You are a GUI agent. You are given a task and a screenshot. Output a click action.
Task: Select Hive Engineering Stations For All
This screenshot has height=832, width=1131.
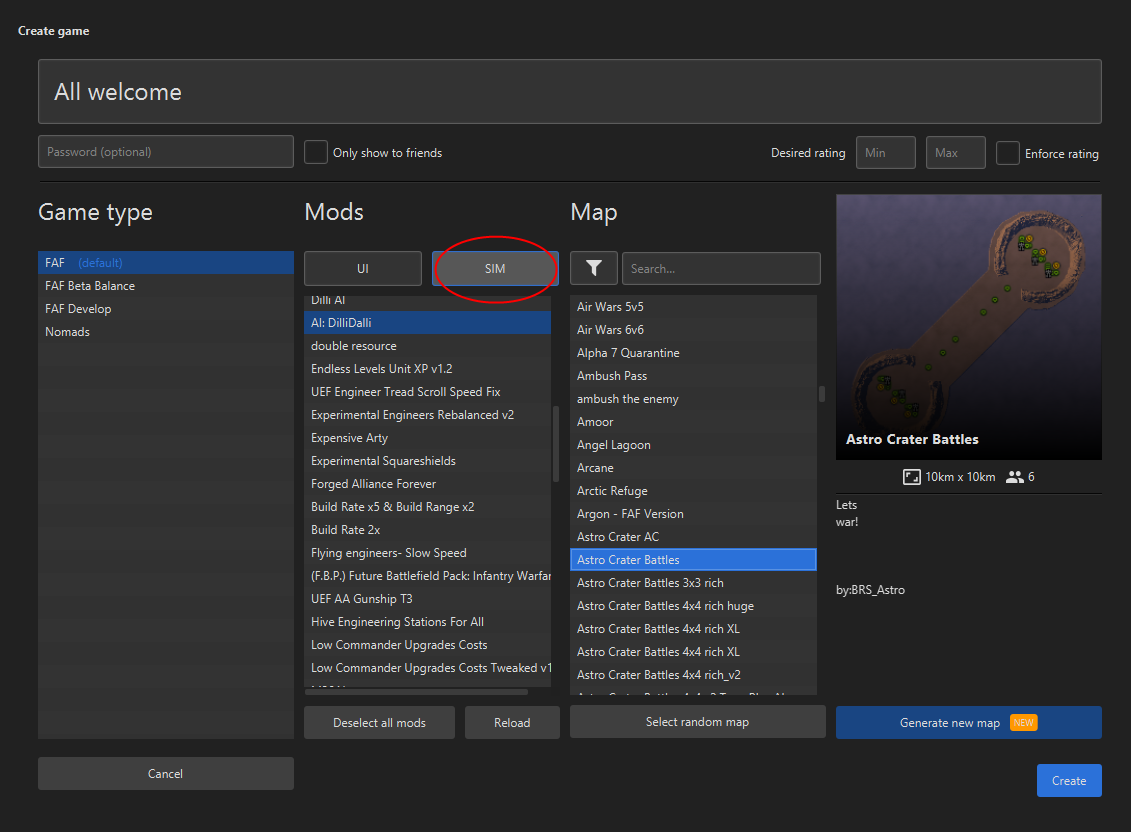coord(427,622)
